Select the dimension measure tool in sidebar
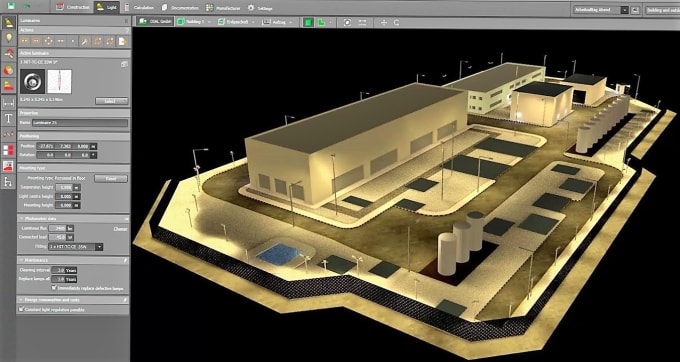Screen dimensions: 680x362 (x=9, y=102)
